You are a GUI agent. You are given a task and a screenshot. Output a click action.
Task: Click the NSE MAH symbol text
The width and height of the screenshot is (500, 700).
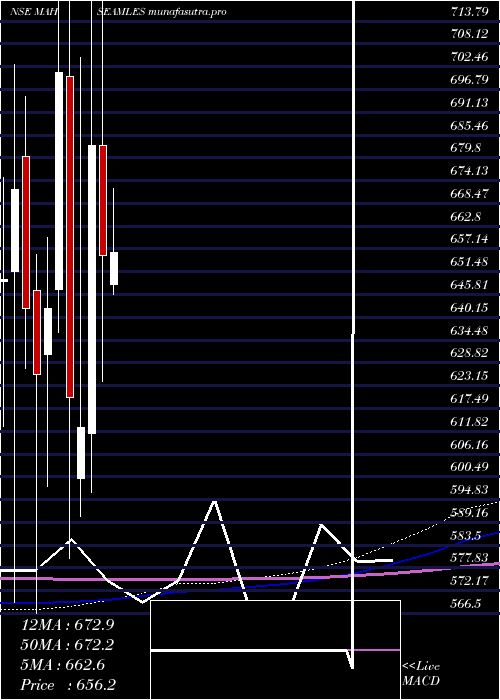coord(34,12)
